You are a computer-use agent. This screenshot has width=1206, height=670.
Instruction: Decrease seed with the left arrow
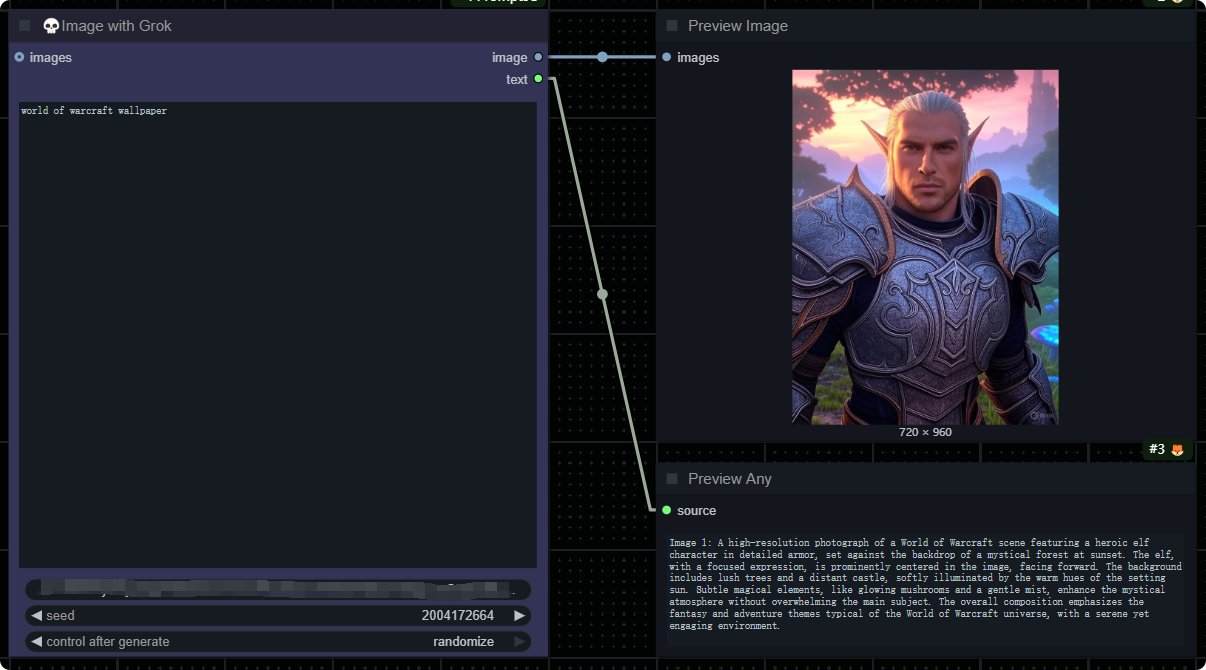37,616
